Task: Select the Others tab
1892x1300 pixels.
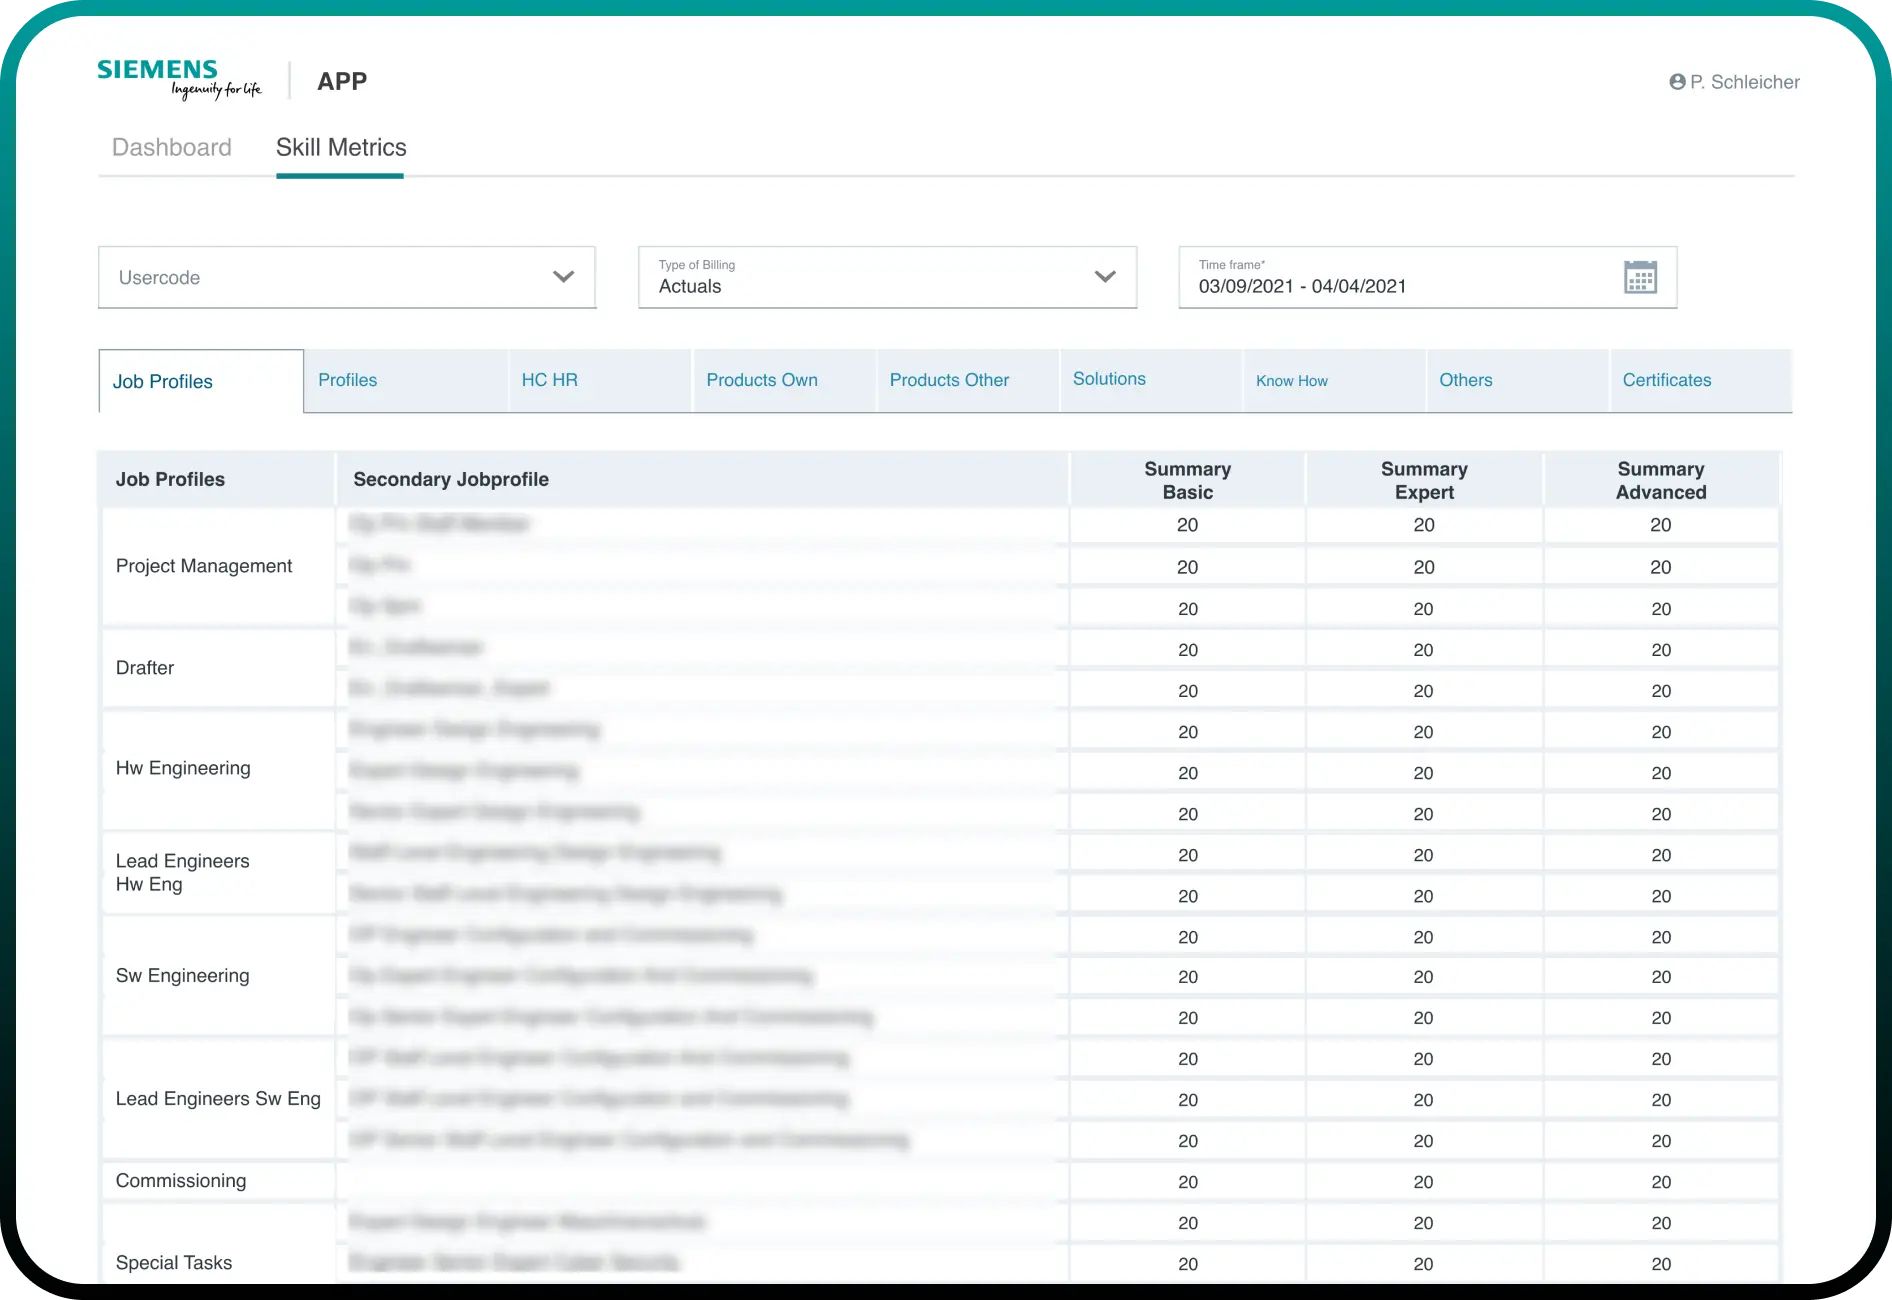Action: 1518,380
